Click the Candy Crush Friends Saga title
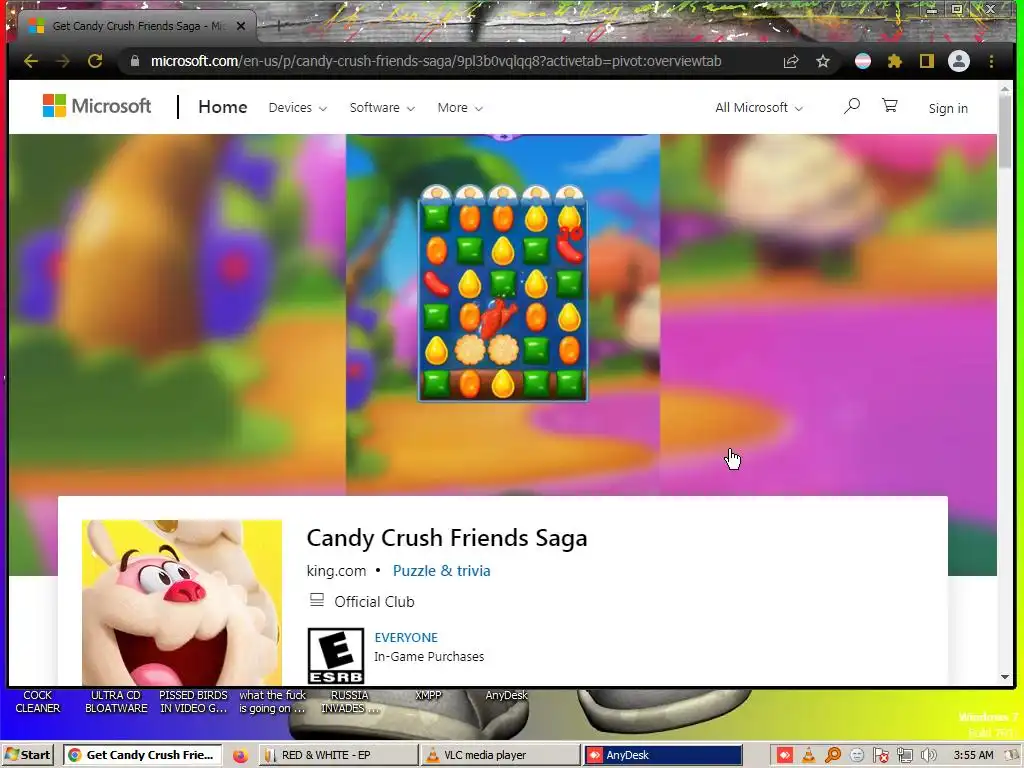This screenshot has width=1024, height=768. (447, 537)
